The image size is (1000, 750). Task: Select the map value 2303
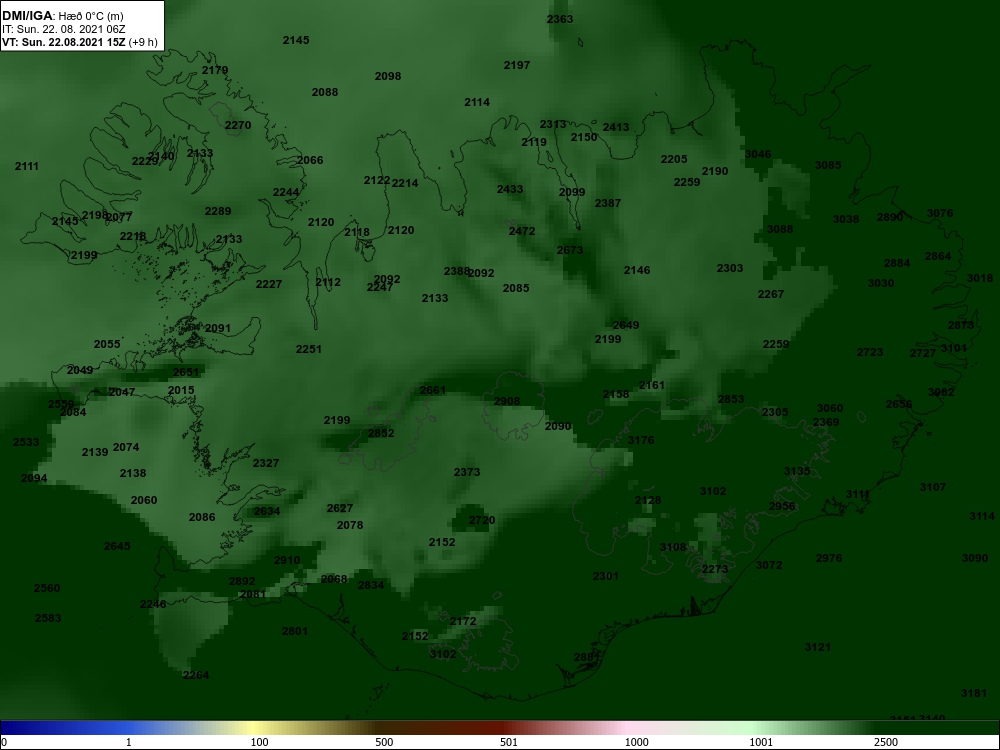pyautogui.click(x=730, y=268)
